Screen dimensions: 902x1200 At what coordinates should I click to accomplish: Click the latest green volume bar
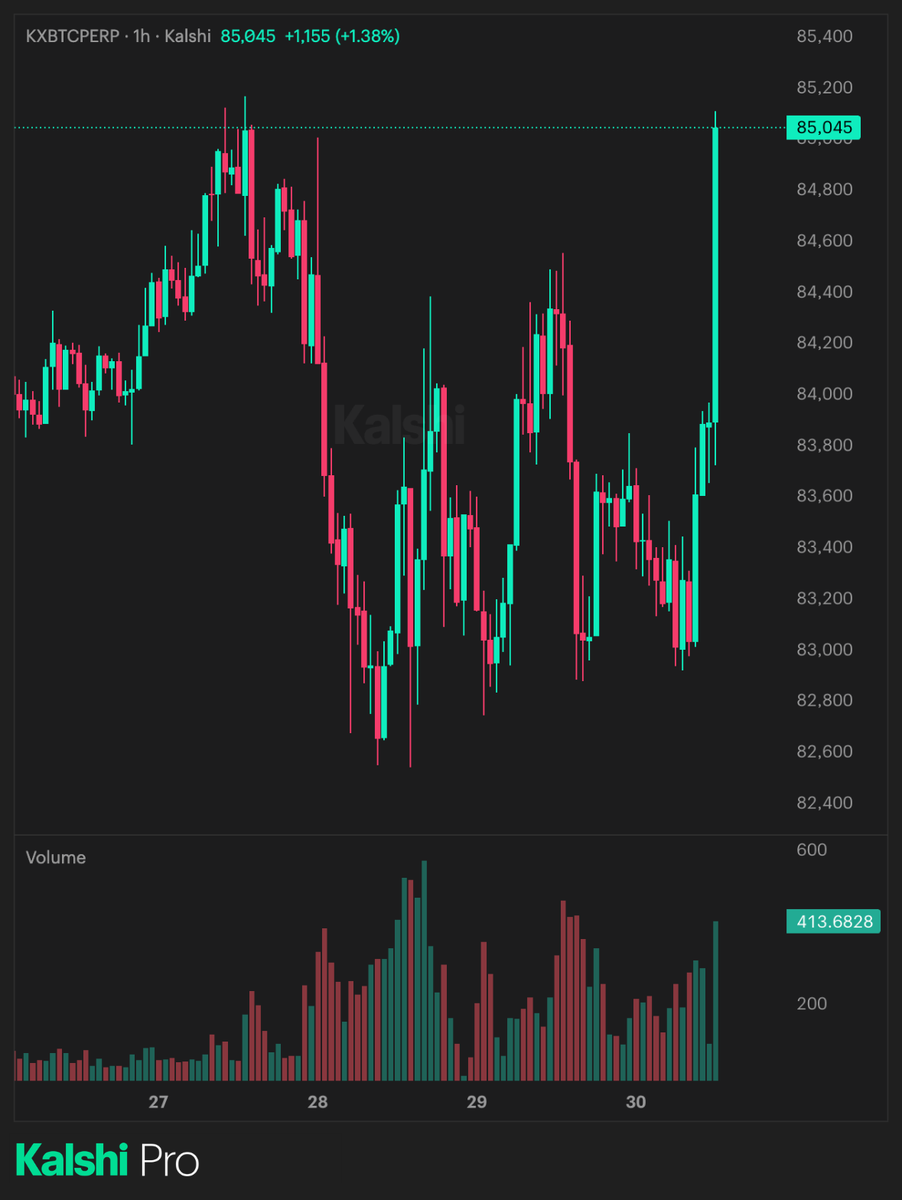pyautogui.click(x=715, y=1001)
